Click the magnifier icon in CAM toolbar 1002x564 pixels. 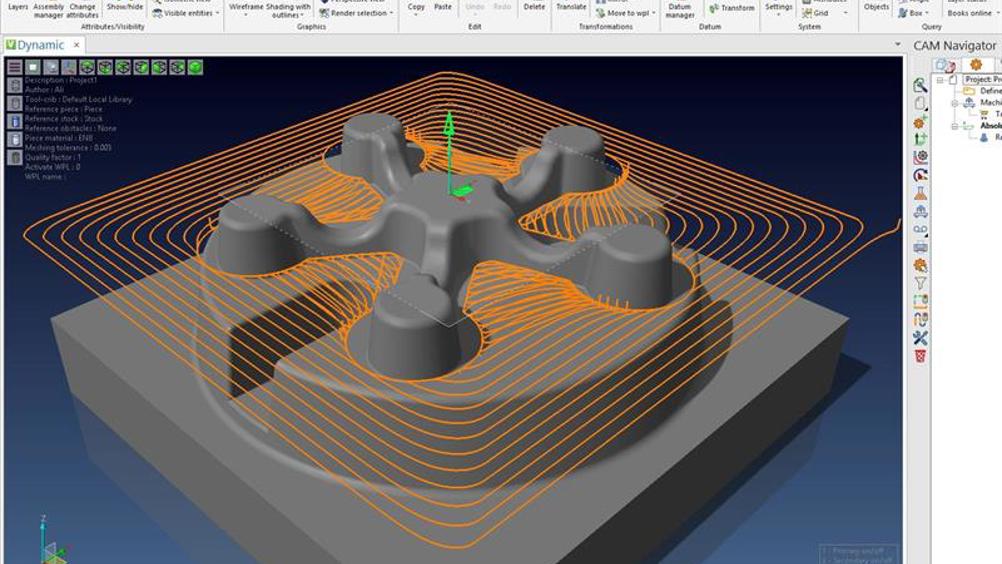[x=920, y=86]
